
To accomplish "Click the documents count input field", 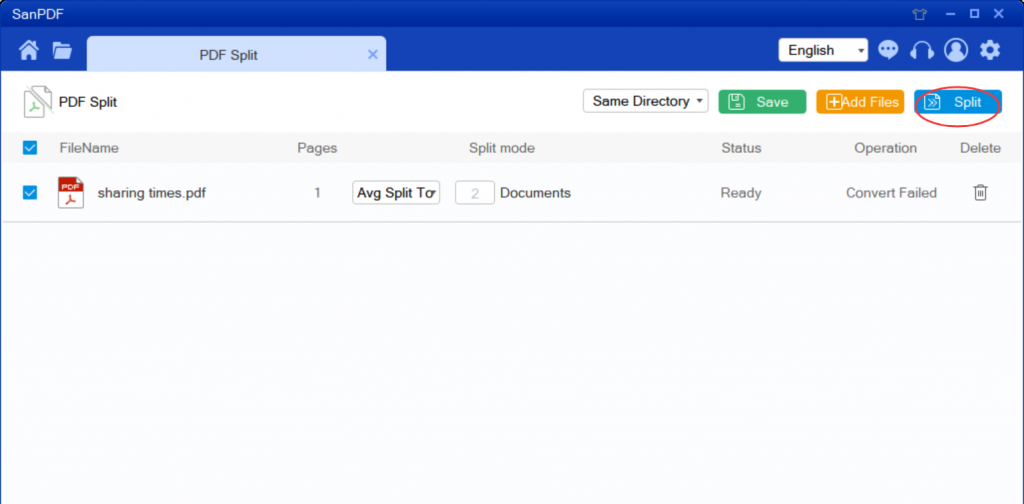I will (x=475, y=193).
